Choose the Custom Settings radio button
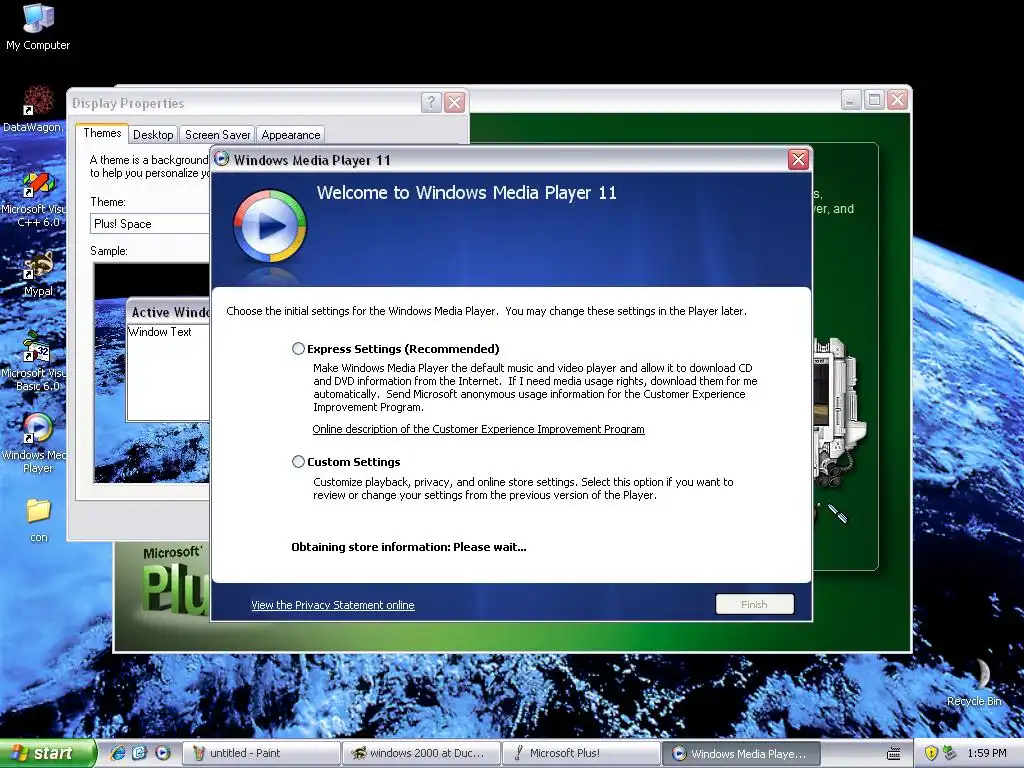The height and width of the screenshot is (768, 1024). (x=298, y=462)
